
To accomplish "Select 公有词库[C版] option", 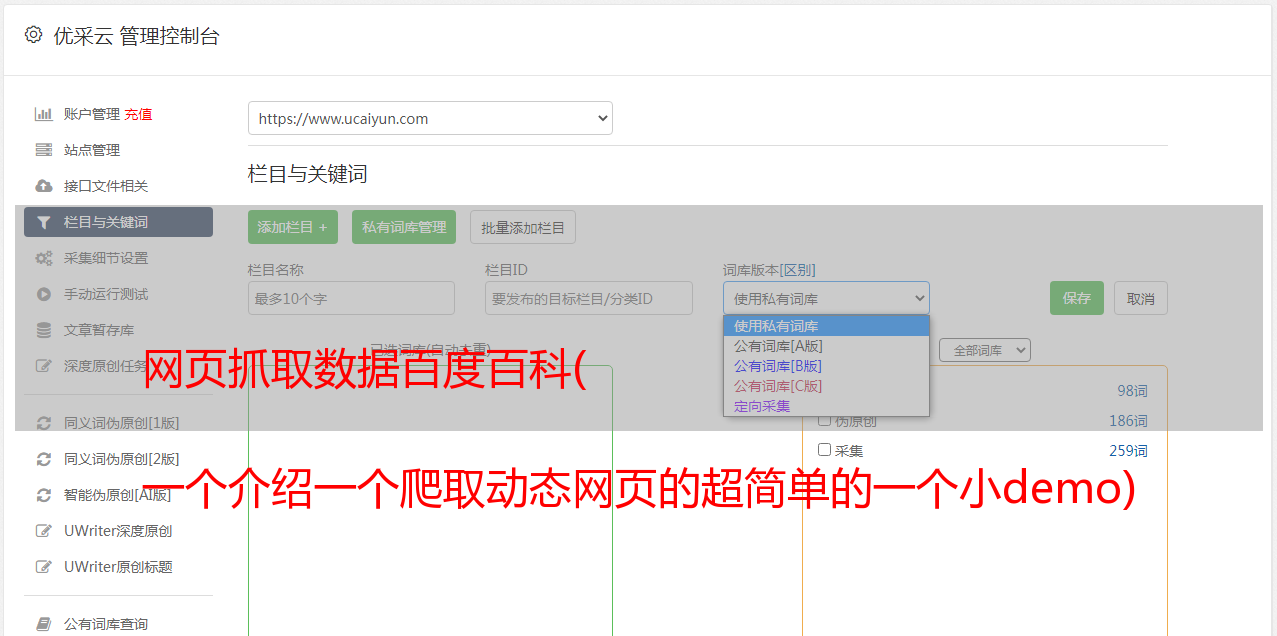I will 826,386.
